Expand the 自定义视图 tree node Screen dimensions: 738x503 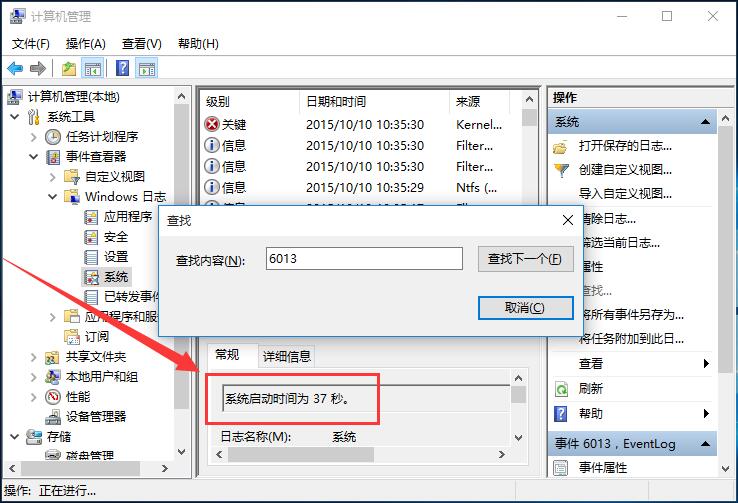click(52, 177)
